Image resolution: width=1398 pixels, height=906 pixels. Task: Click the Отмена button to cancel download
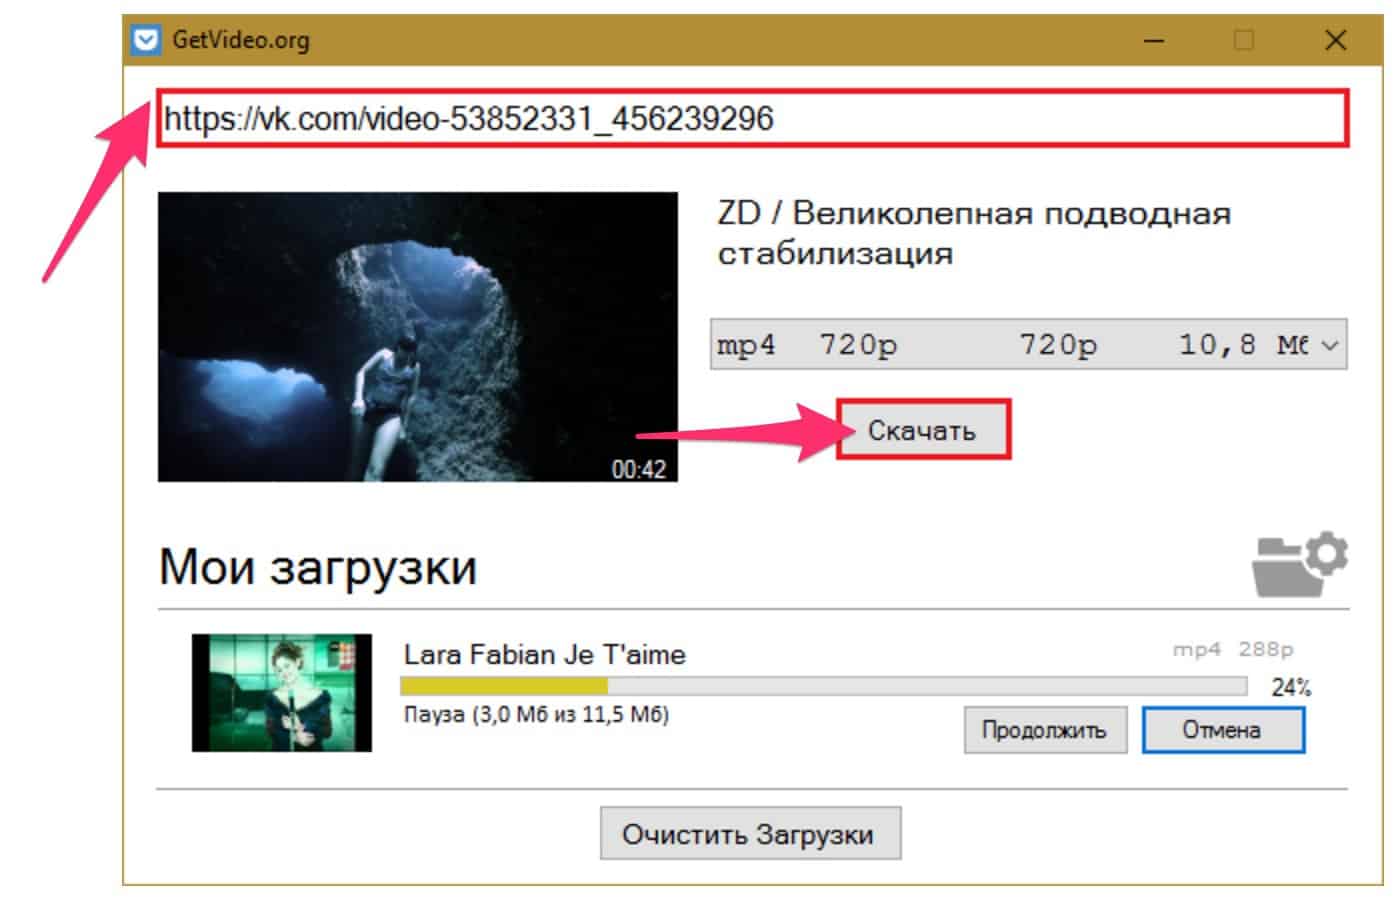[x=1223, y=730]
